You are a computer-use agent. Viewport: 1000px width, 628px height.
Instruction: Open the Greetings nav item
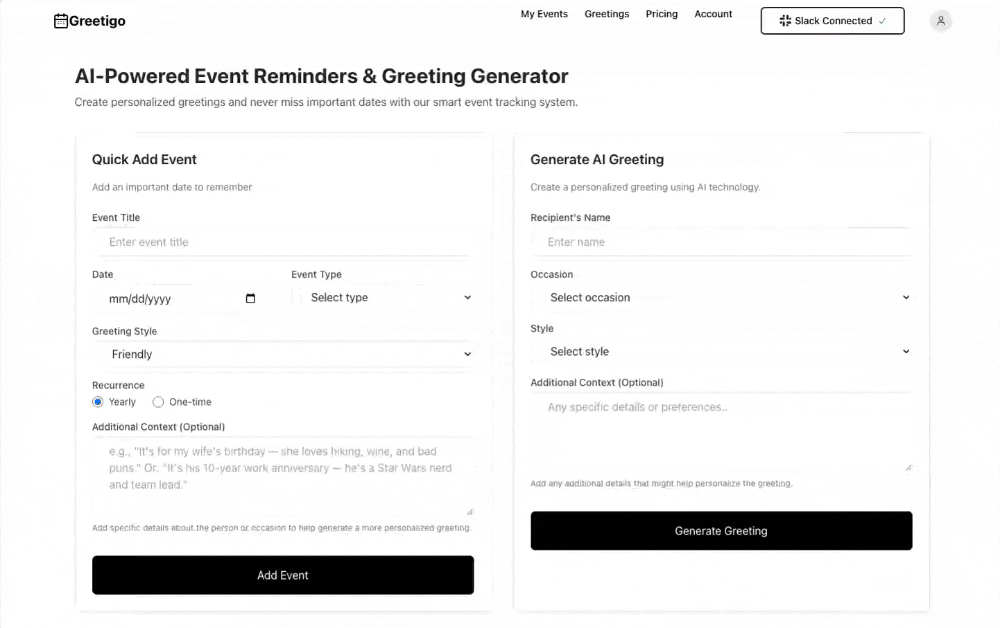[607, 14]
